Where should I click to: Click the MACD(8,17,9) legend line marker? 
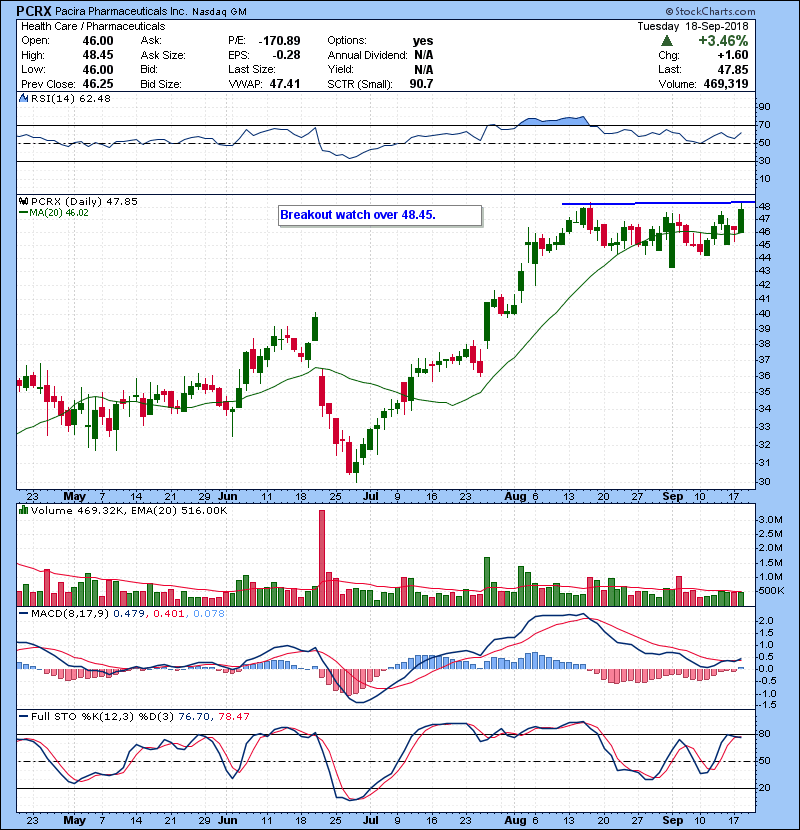[x=23, y=614]
